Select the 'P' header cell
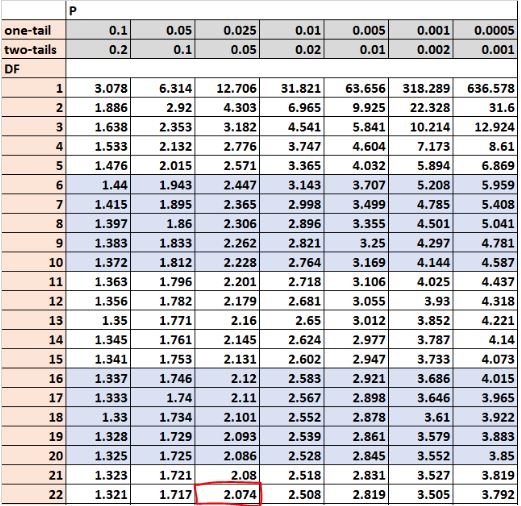Viewport: 521px width, 506px height. 291,11
